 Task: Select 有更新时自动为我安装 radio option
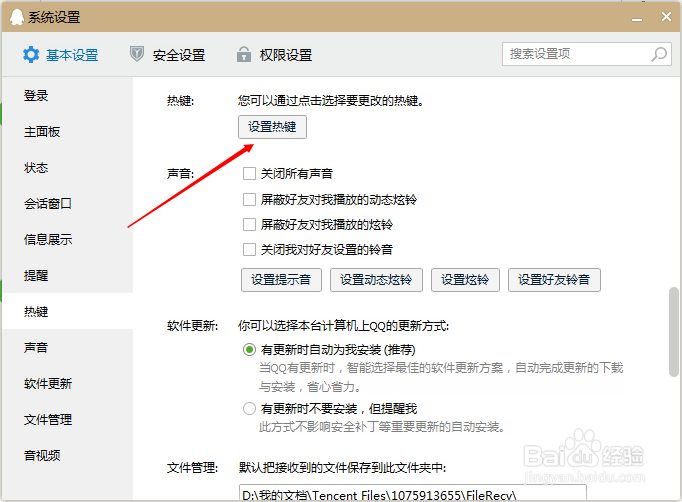(x=249, y=350)
